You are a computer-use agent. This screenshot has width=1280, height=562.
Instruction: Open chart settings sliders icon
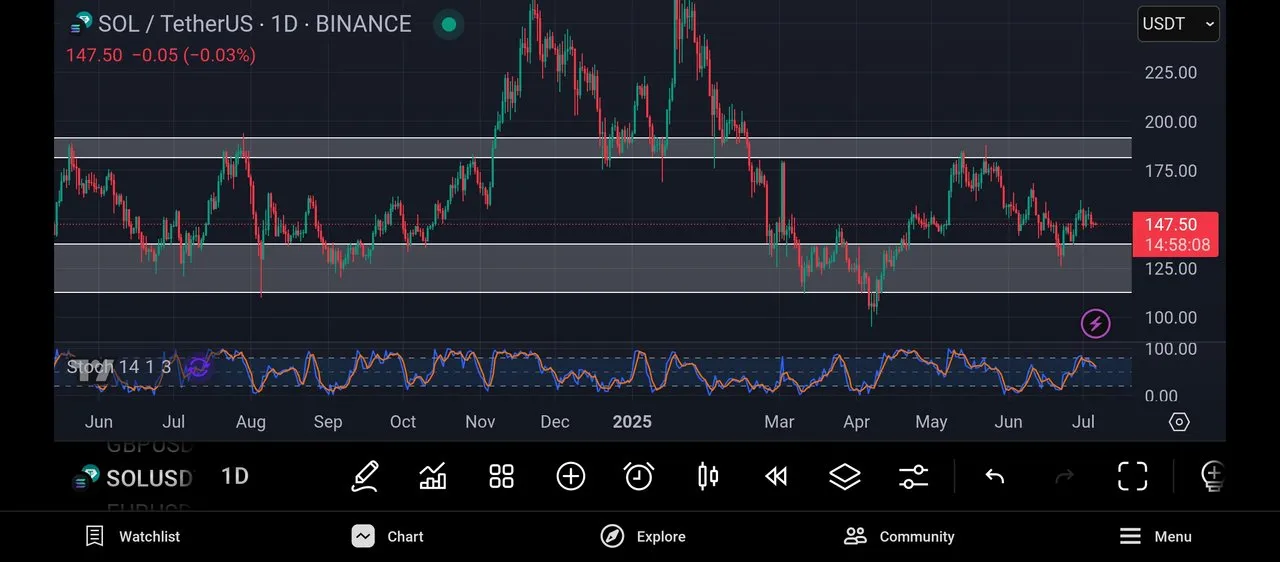[x=914, y=476]
